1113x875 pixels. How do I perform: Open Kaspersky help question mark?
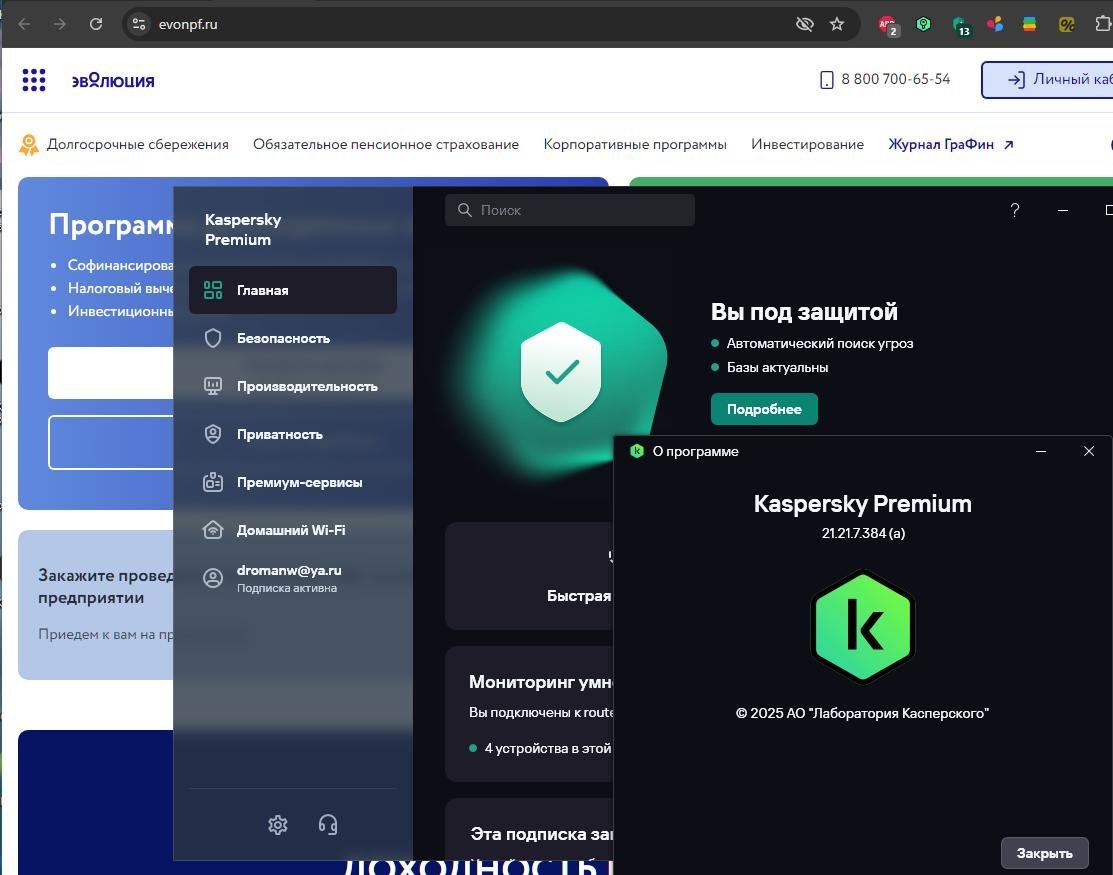click(x=1015, y=210)
